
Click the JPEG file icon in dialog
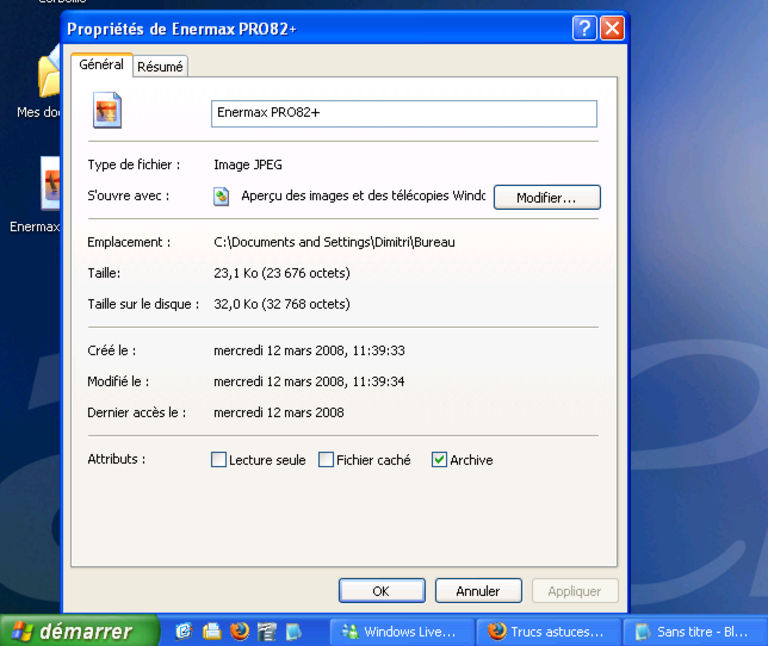pos(107,110)
